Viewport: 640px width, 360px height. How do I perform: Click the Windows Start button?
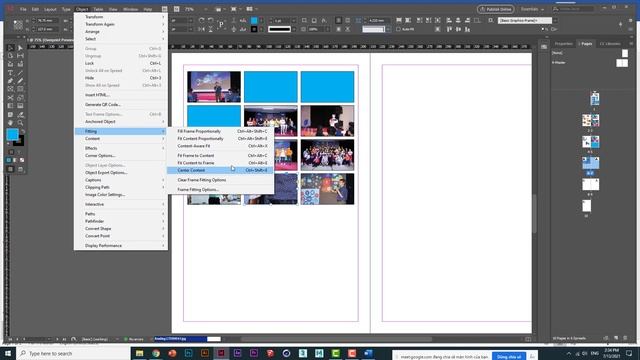(x=7, y=353)
